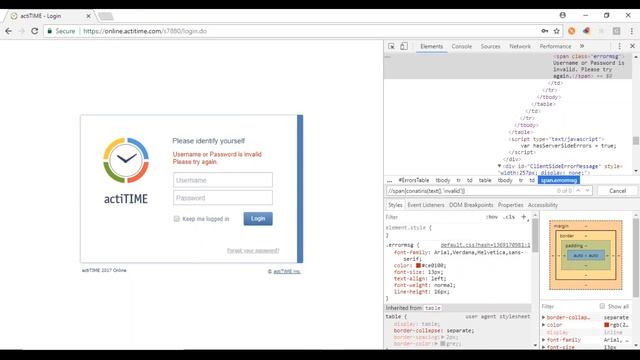The image size is (640, 360).
Task: Expand the border-collapse computed property
Action: coord(544,317)
